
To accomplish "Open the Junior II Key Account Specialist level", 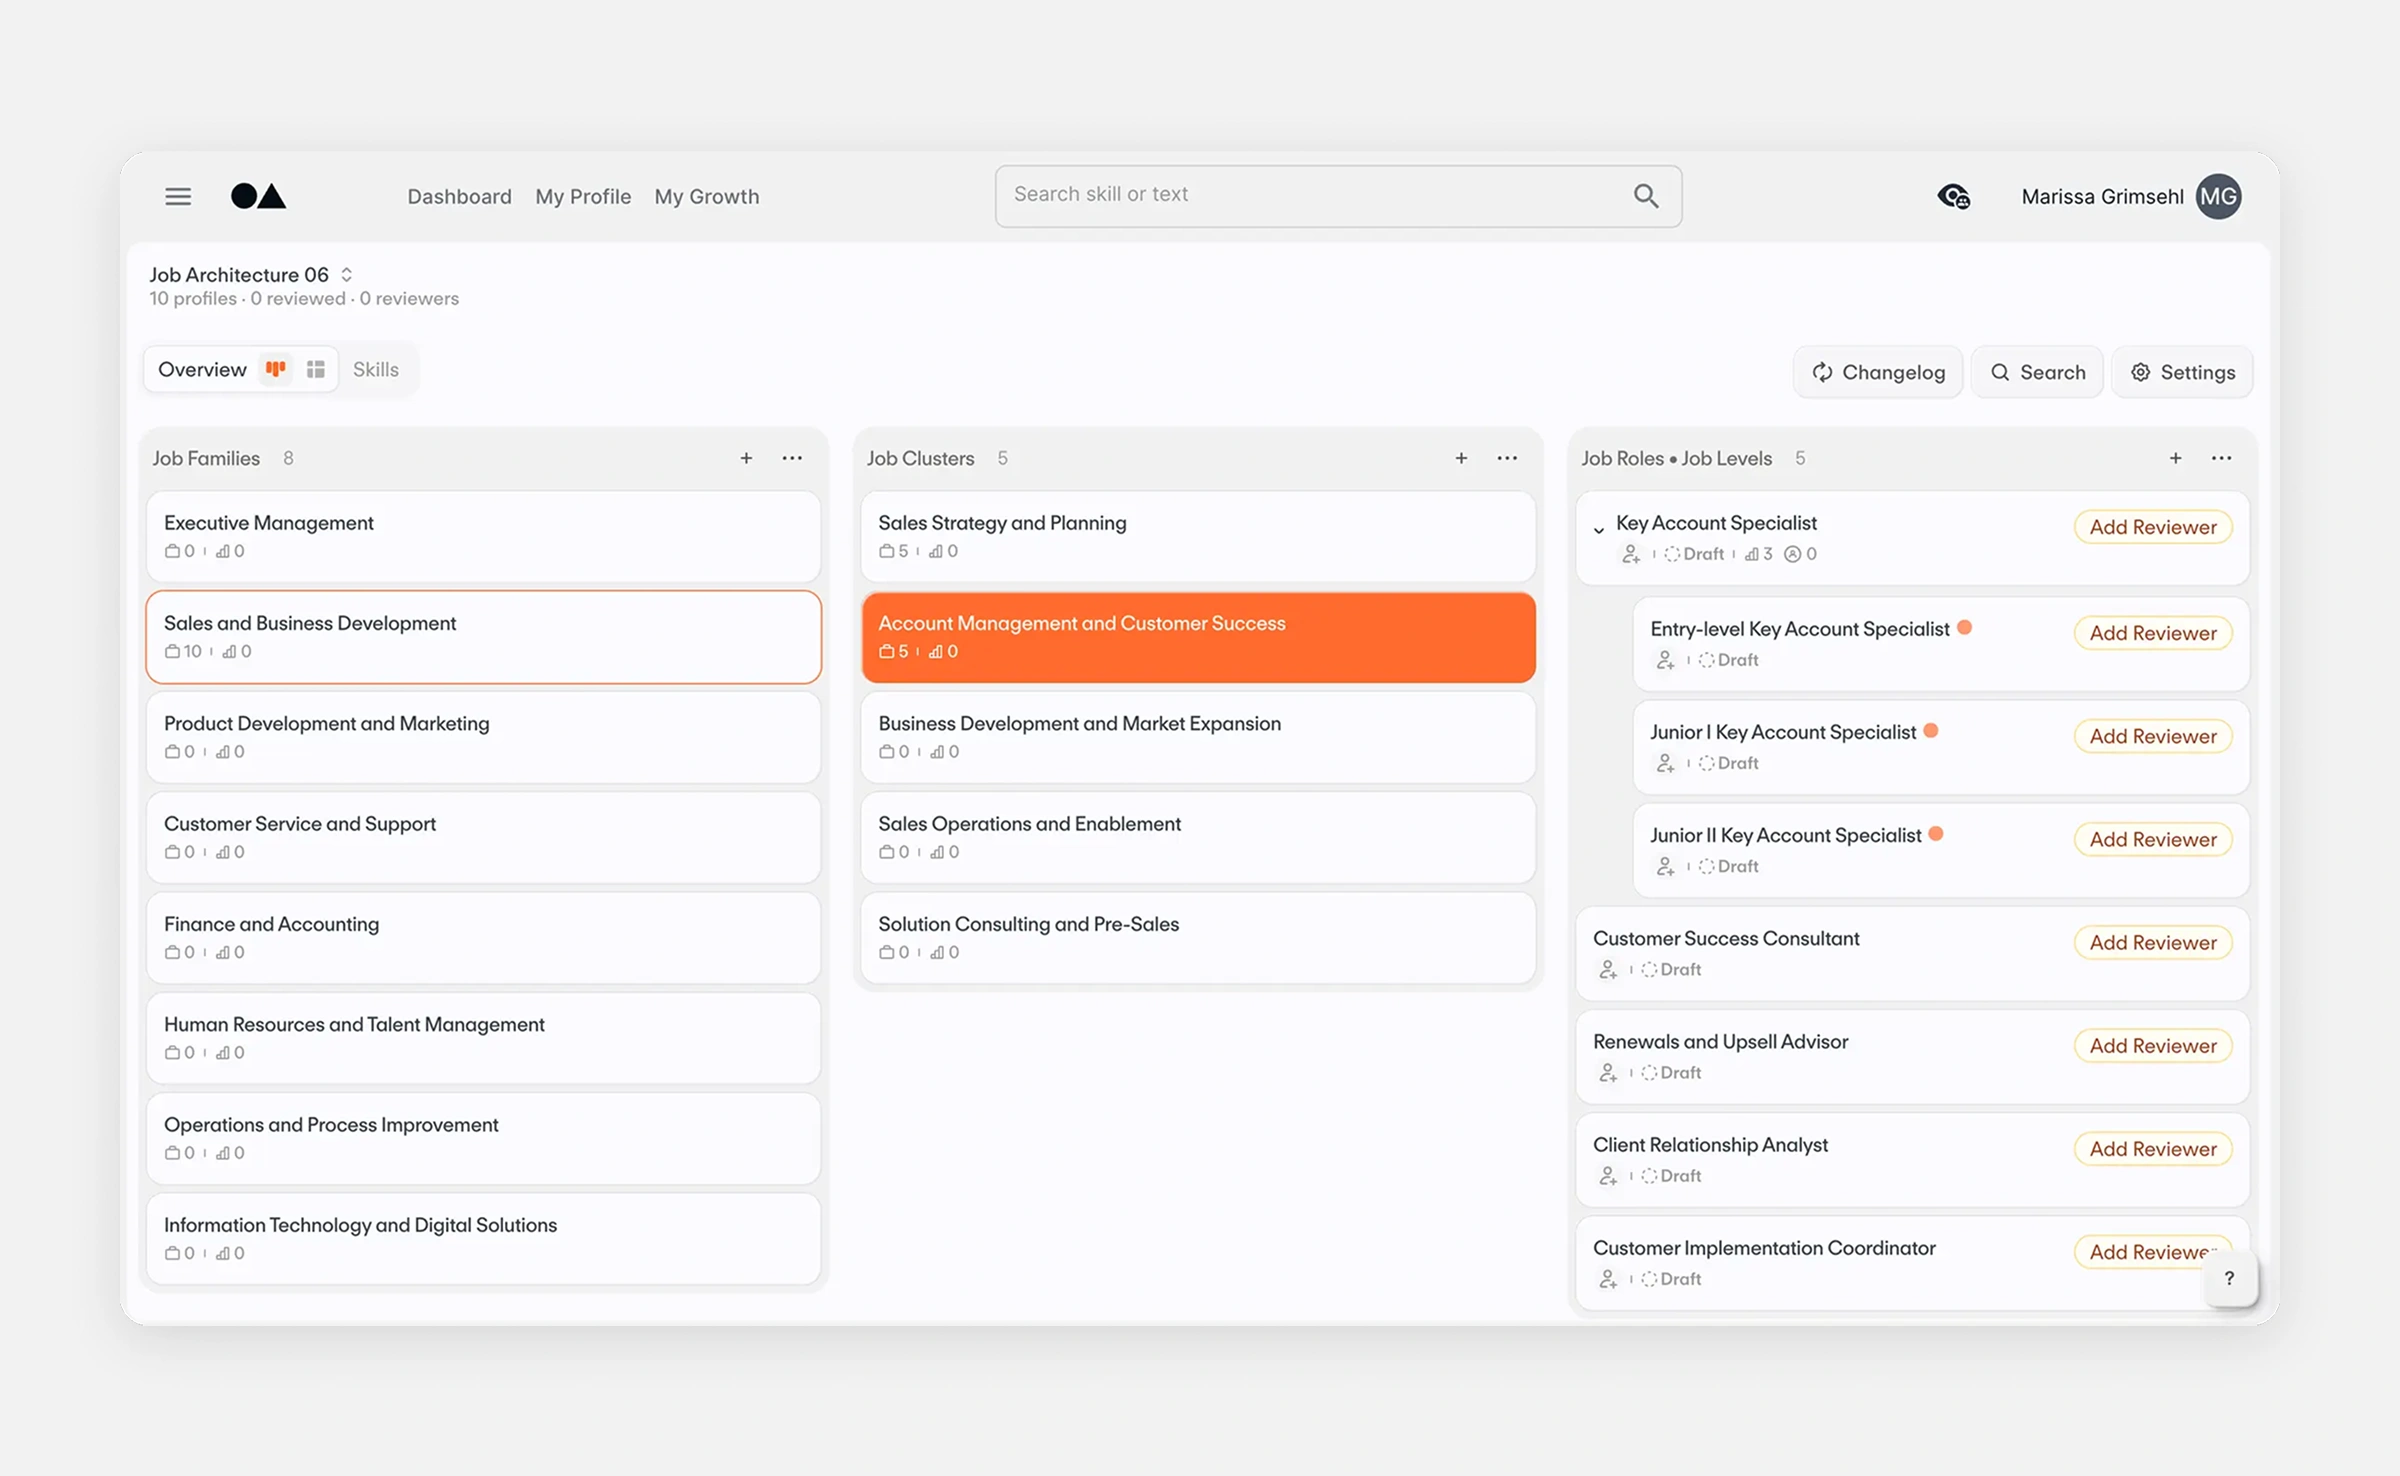I will [1941, 849].
